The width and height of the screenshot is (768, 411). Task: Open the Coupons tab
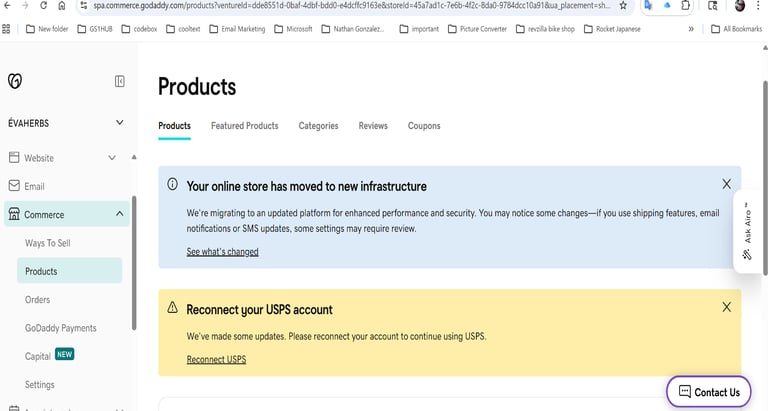click(x=424, y=126)
